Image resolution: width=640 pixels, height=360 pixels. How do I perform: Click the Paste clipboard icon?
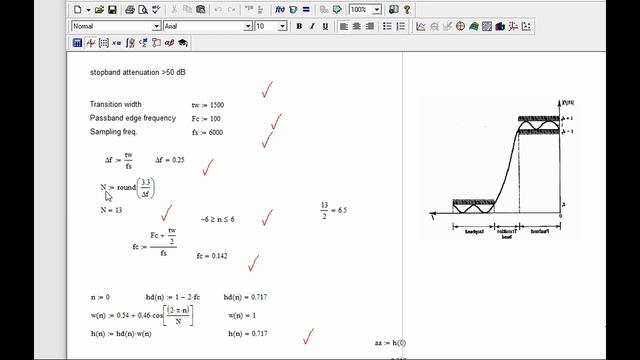pos(200,9)
